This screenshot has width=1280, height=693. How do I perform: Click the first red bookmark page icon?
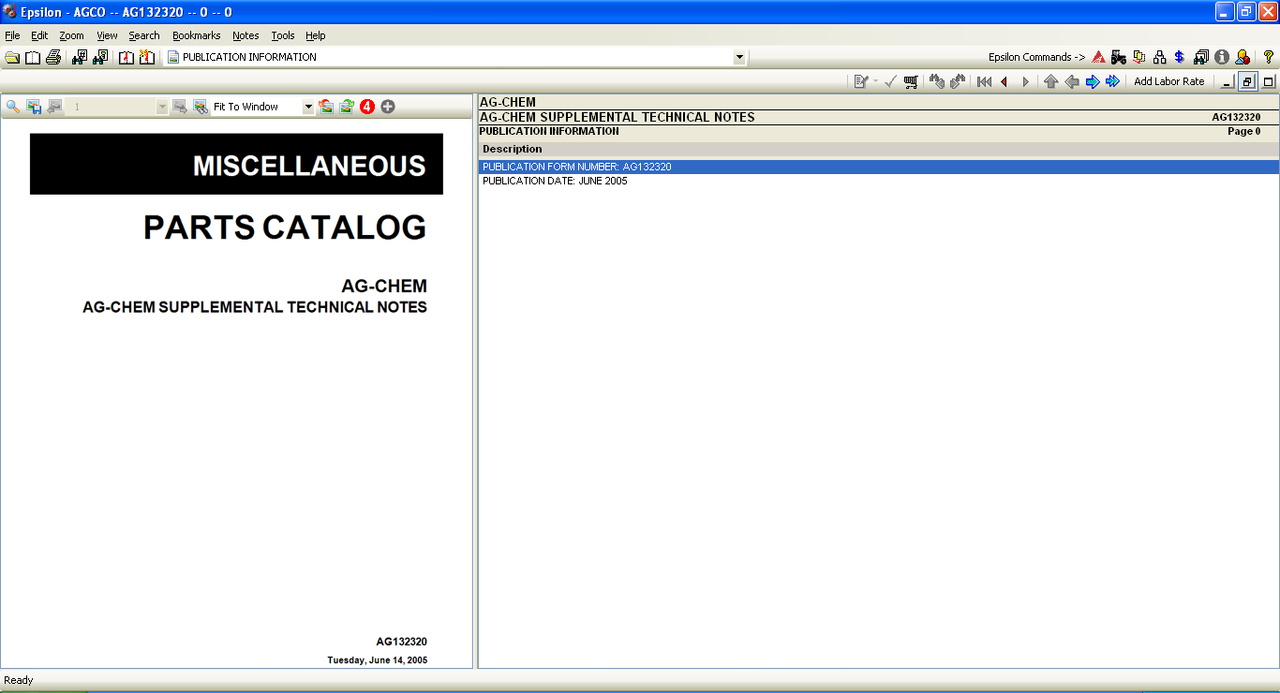click(127, 57)
